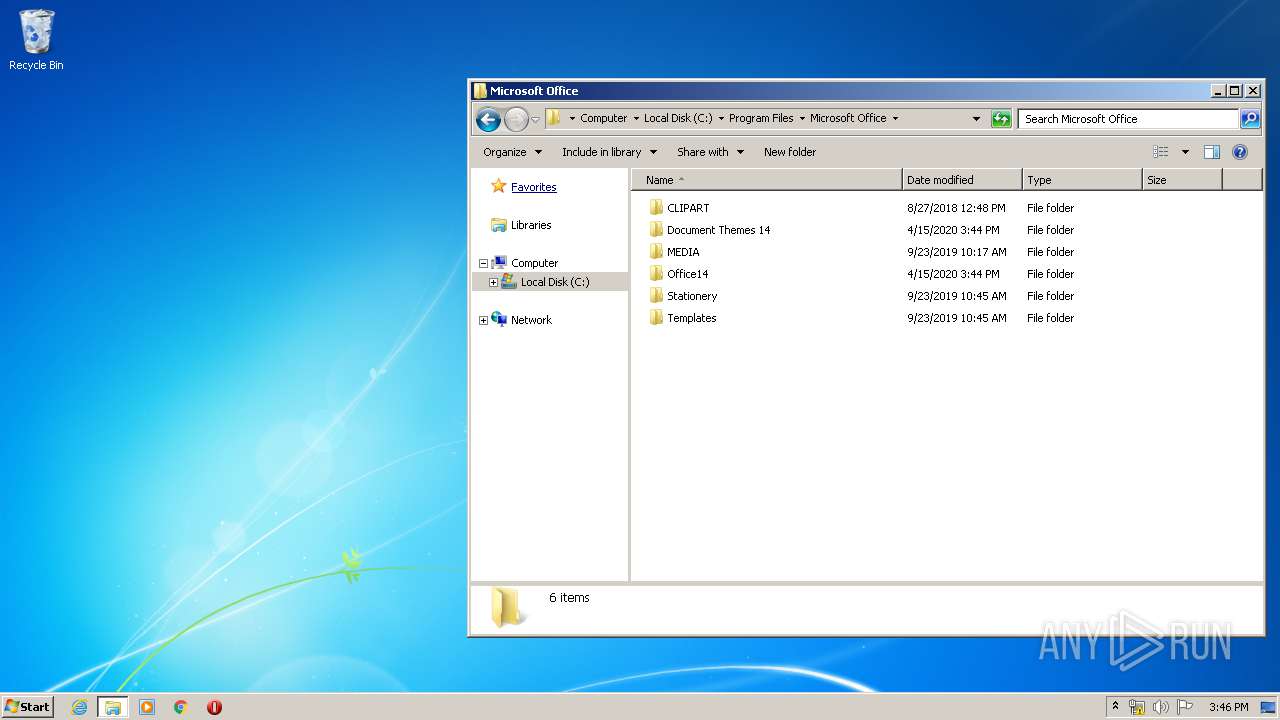
Task: Open dropdown arrow after Computer breadcrumb
Action: click(x=636, y=118)
